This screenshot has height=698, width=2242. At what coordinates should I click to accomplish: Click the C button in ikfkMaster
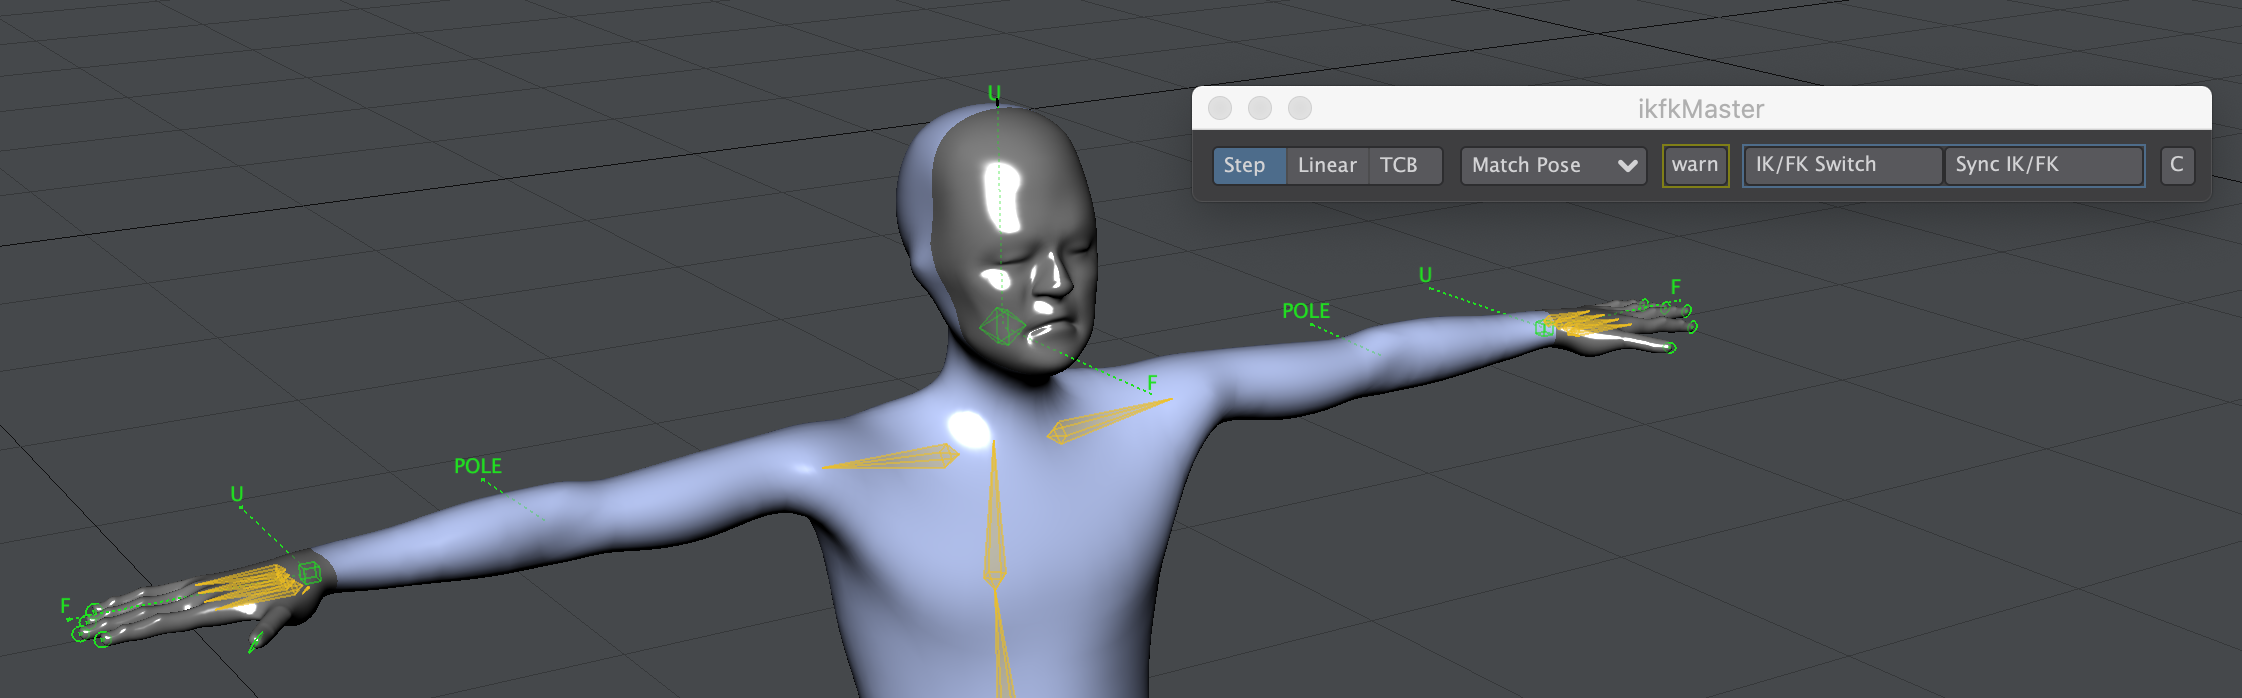coord(2177,165)
